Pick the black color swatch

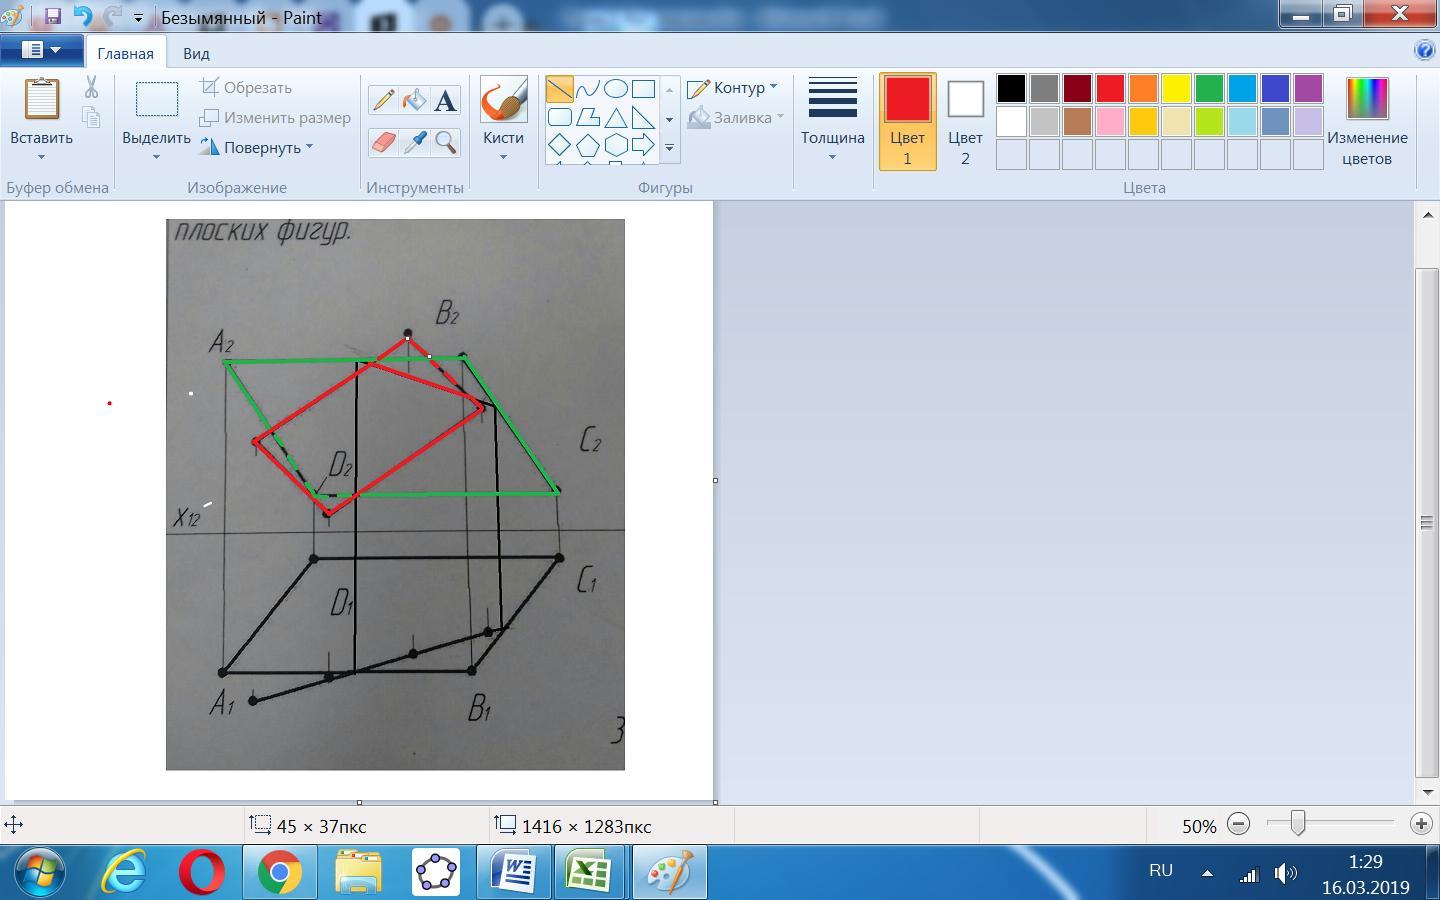pyautogui.click(x=1011, y=88)
